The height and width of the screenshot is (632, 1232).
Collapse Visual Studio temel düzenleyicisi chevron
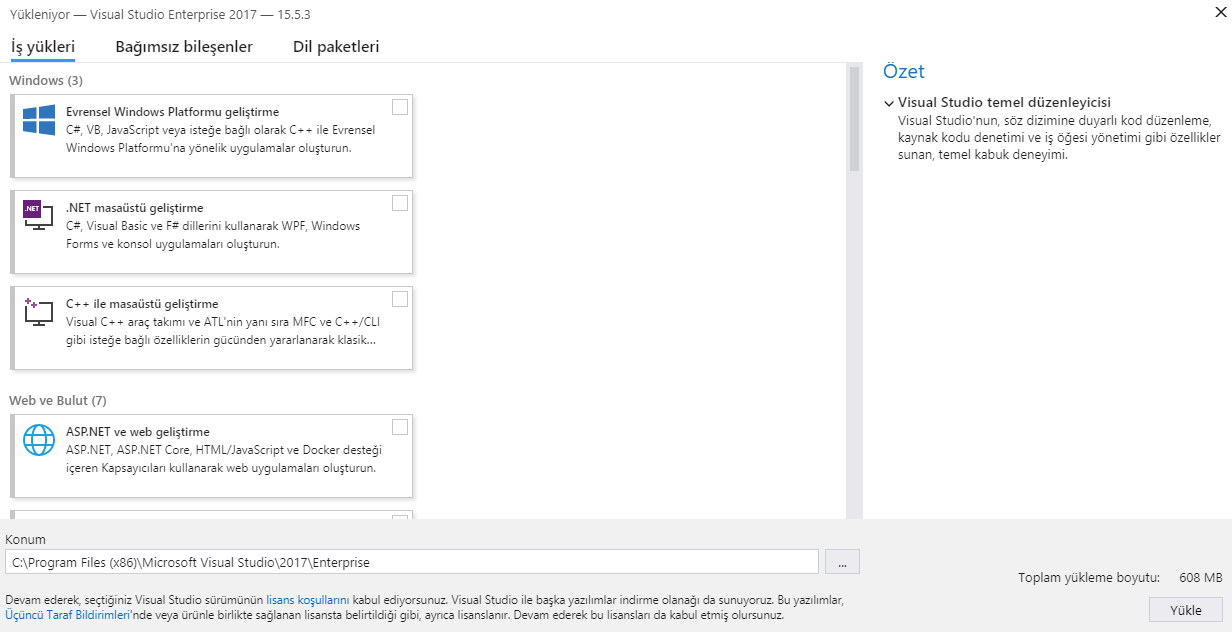pyautogui.click(x=888, y=103)
